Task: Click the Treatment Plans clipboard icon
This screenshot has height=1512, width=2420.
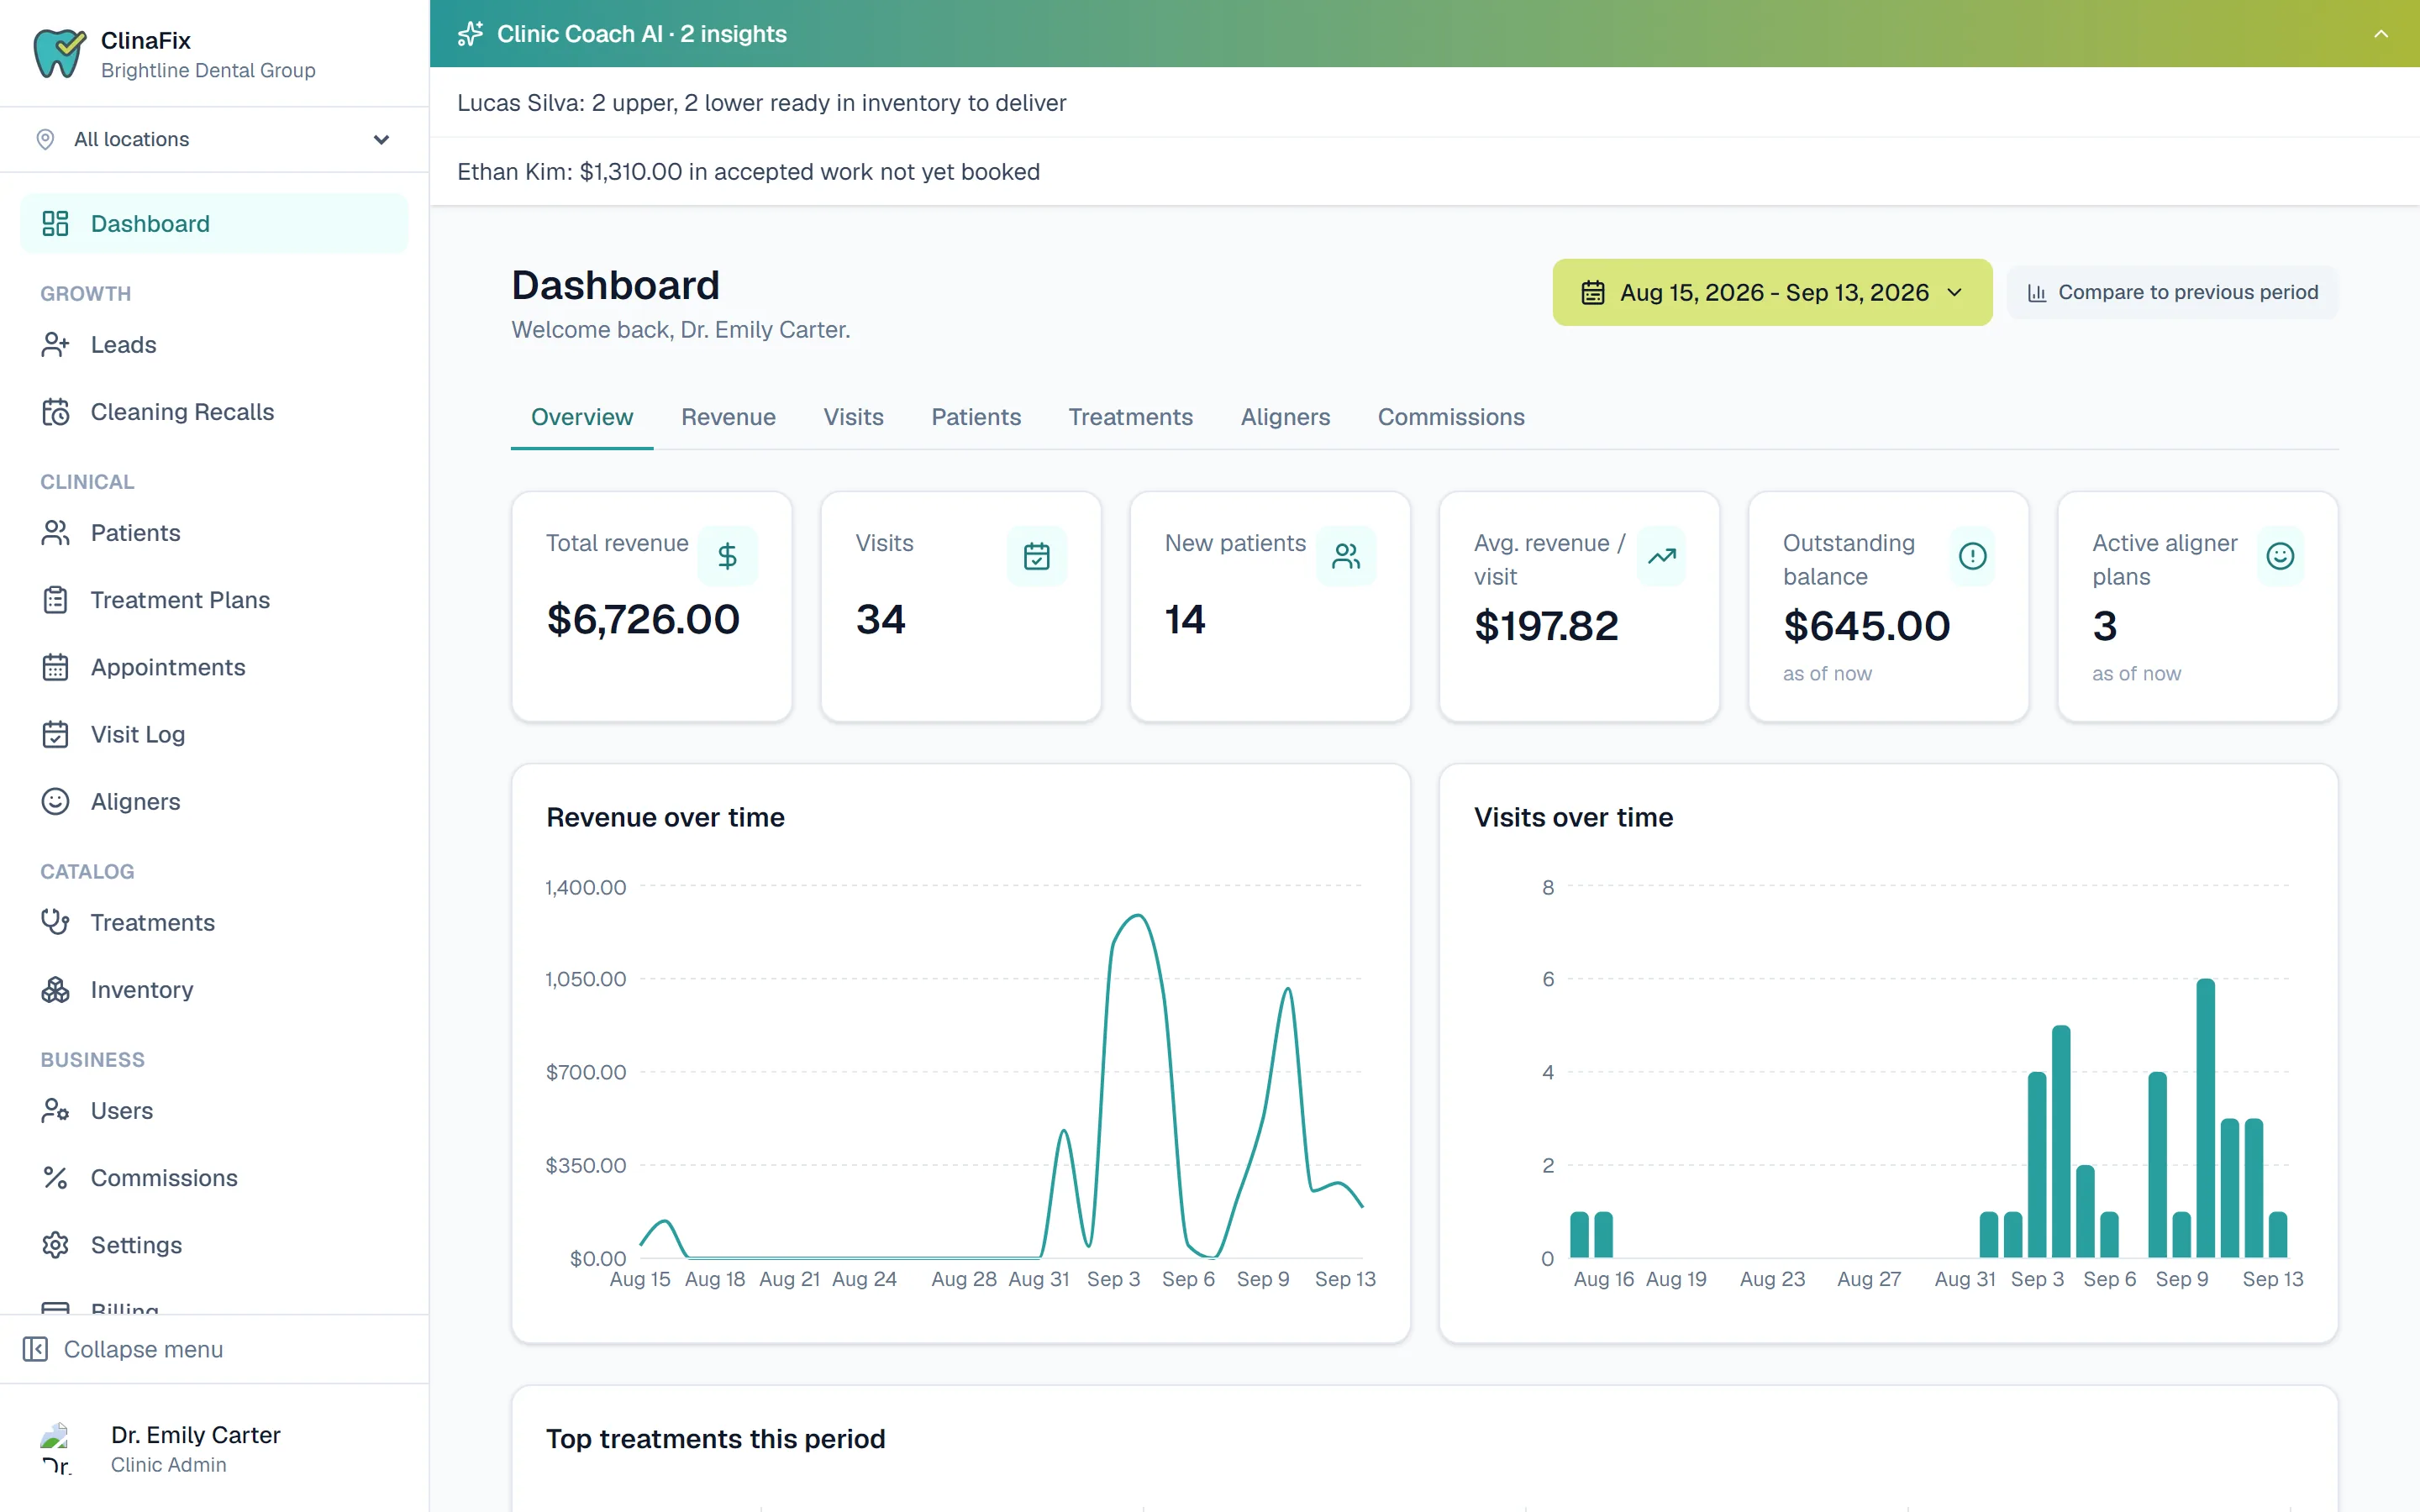Action: click(55, 600)
